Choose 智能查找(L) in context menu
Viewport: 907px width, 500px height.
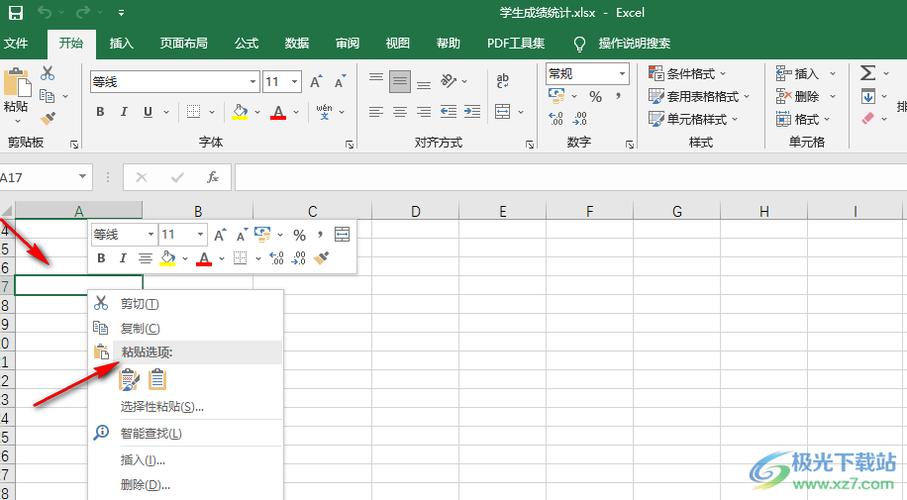185,433
